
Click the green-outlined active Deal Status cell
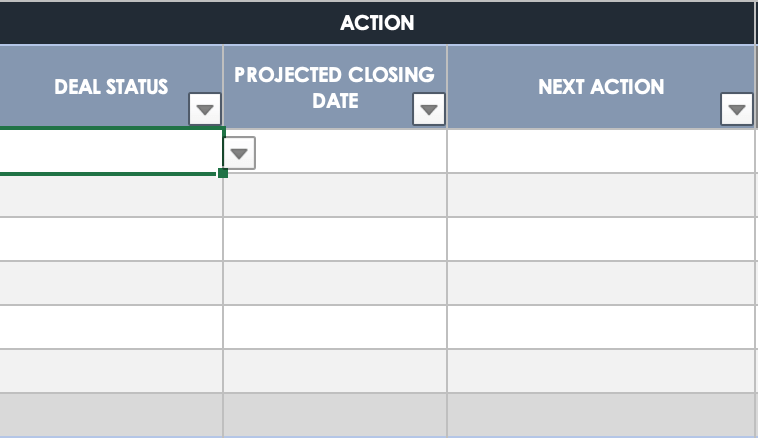(110, 151)
